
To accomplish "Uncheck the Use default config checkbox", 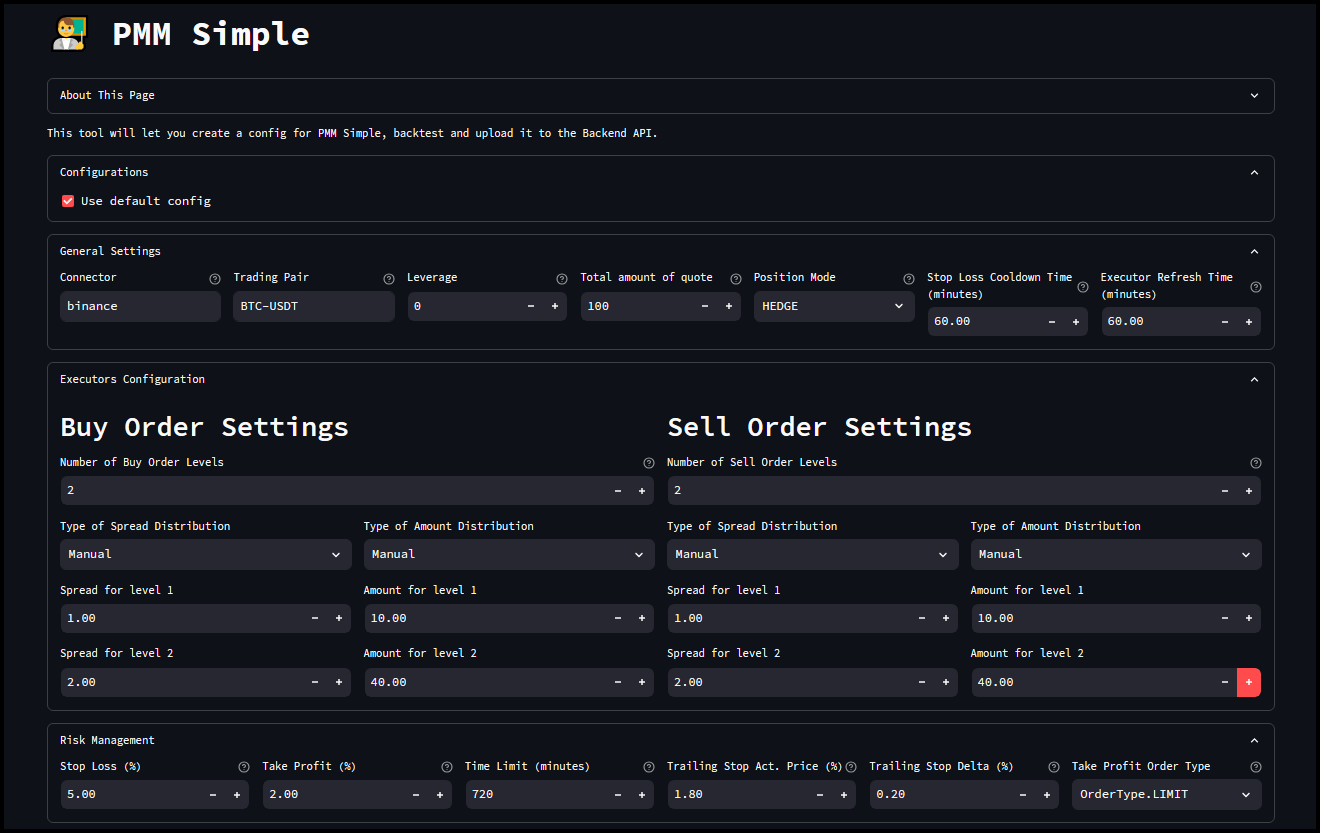I will click(67, 200).
